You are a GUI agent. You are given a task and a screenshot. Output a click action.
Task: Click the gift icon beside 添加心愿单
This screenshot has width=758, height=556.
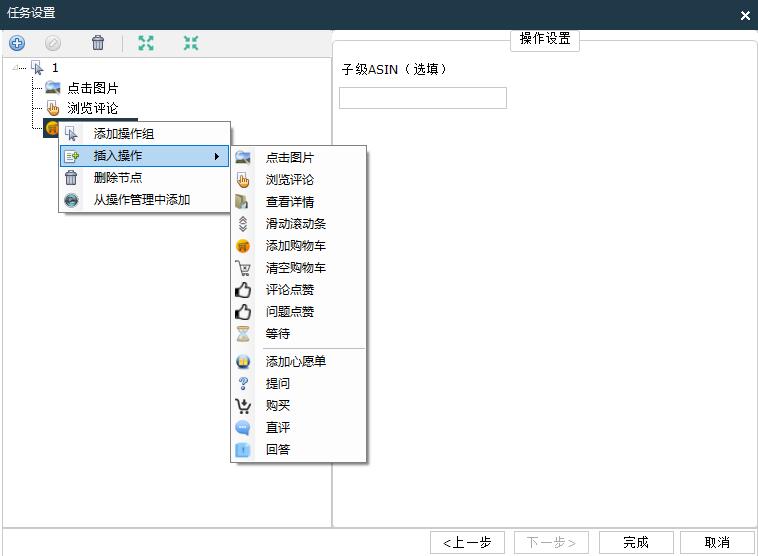click(243, 362)
